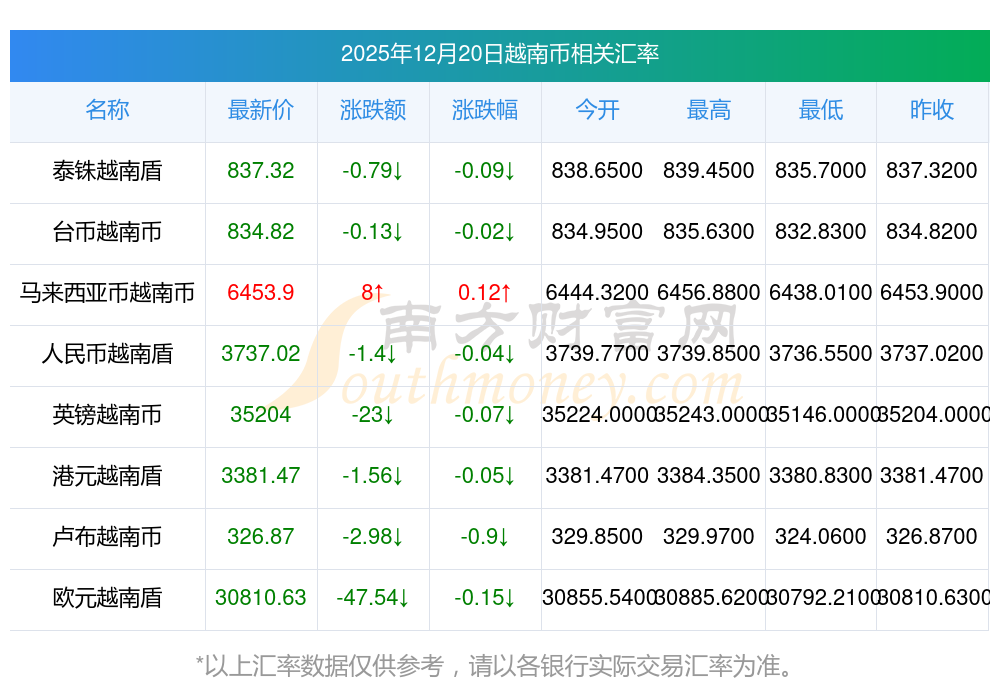Click the opening value 329.8500

(x=597, y=536)
